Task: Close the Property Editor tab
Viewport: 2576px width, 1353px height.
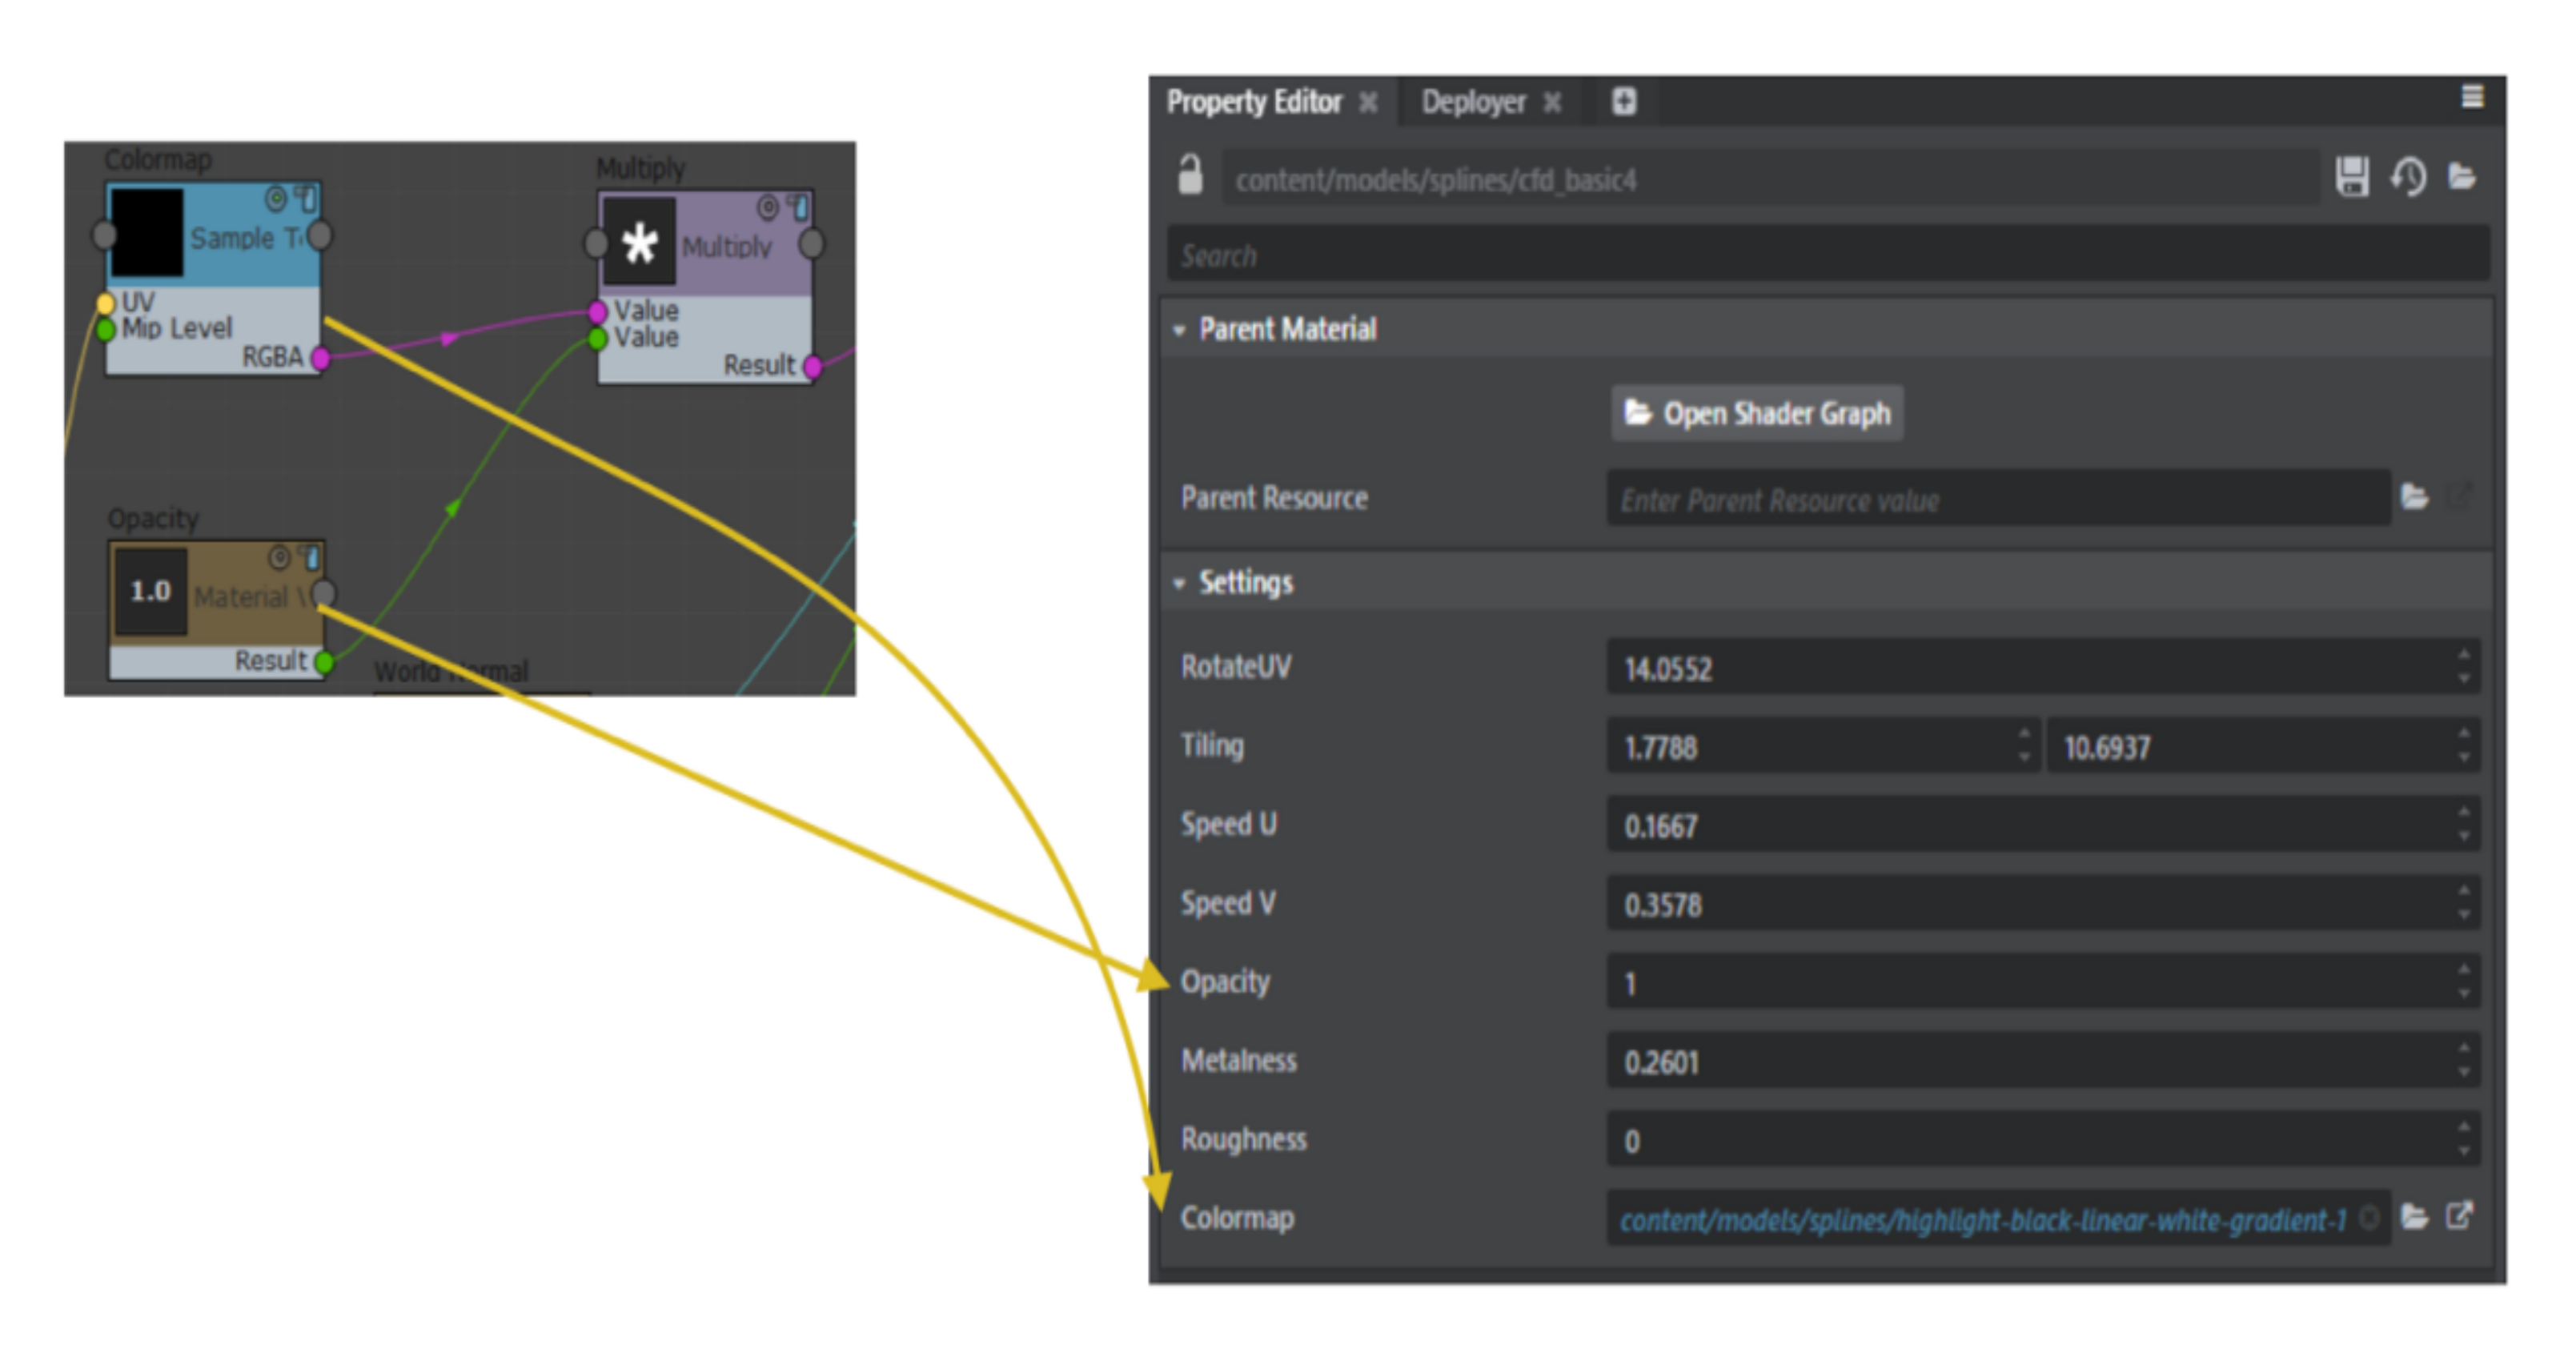Action: (x=1368, y=102)
